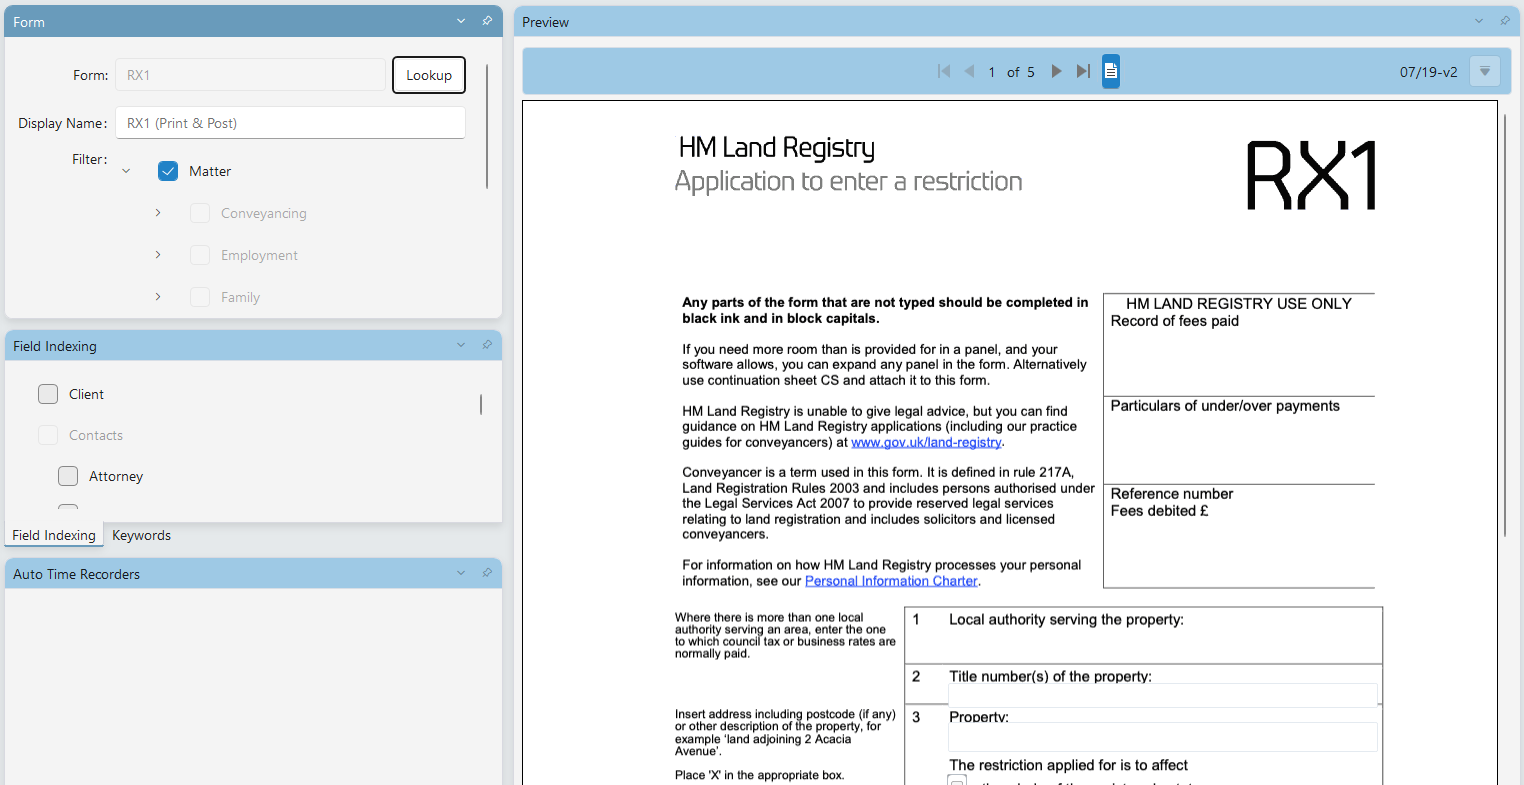This screenshot has width=1524, height=785.
Task: Click the 'Record of fees paid' text
Action: coord(1175,321)
